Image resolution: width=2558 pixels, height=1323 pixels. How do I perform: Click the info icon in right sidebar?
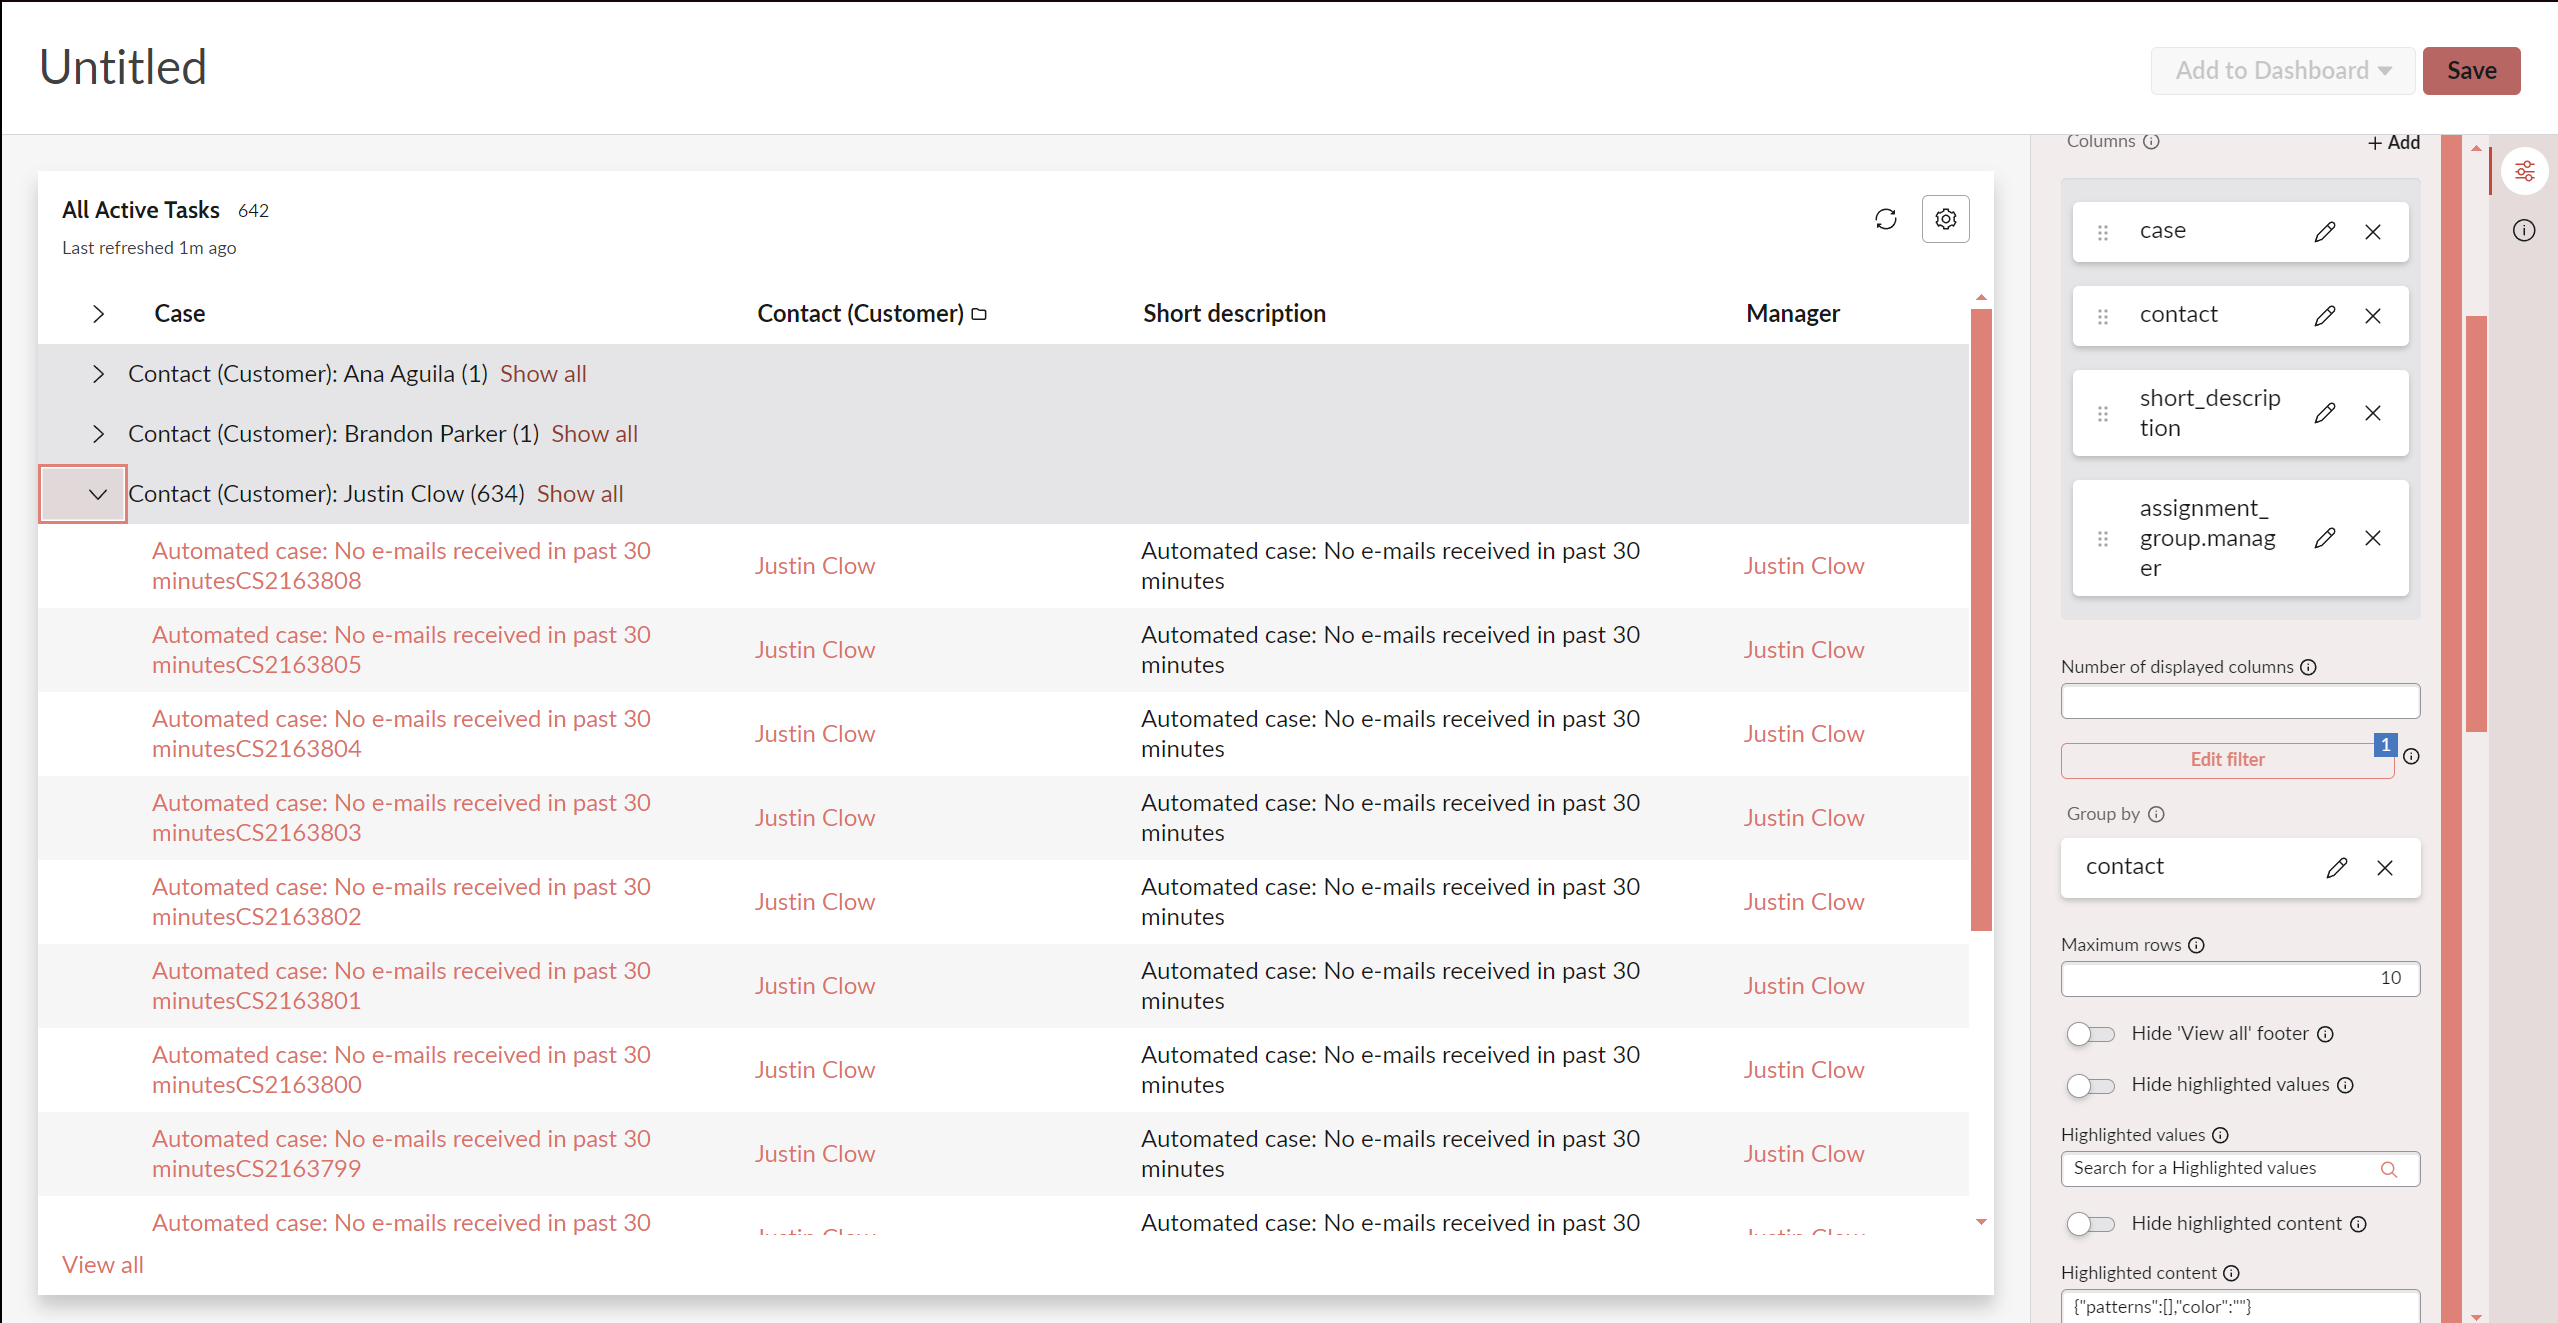pyautogui.click(x=2523, y=231)
